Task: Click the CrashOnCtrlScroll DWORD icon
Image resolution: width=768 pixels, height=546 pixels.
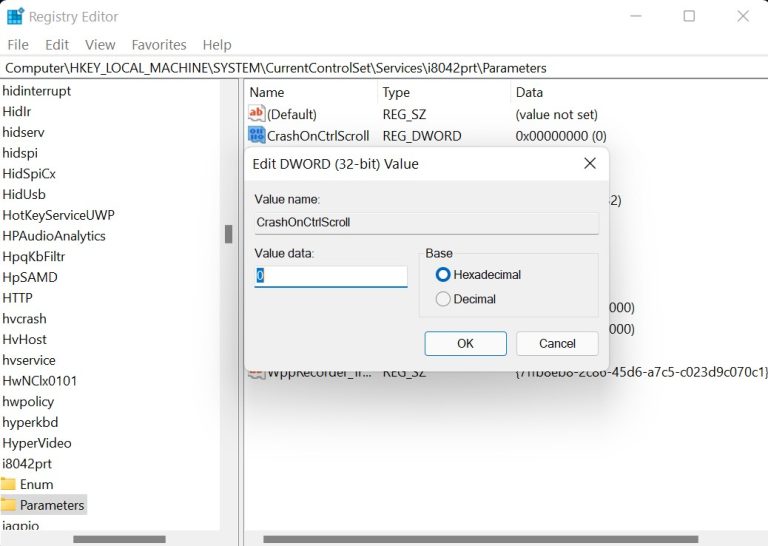Action: [257, 135]
